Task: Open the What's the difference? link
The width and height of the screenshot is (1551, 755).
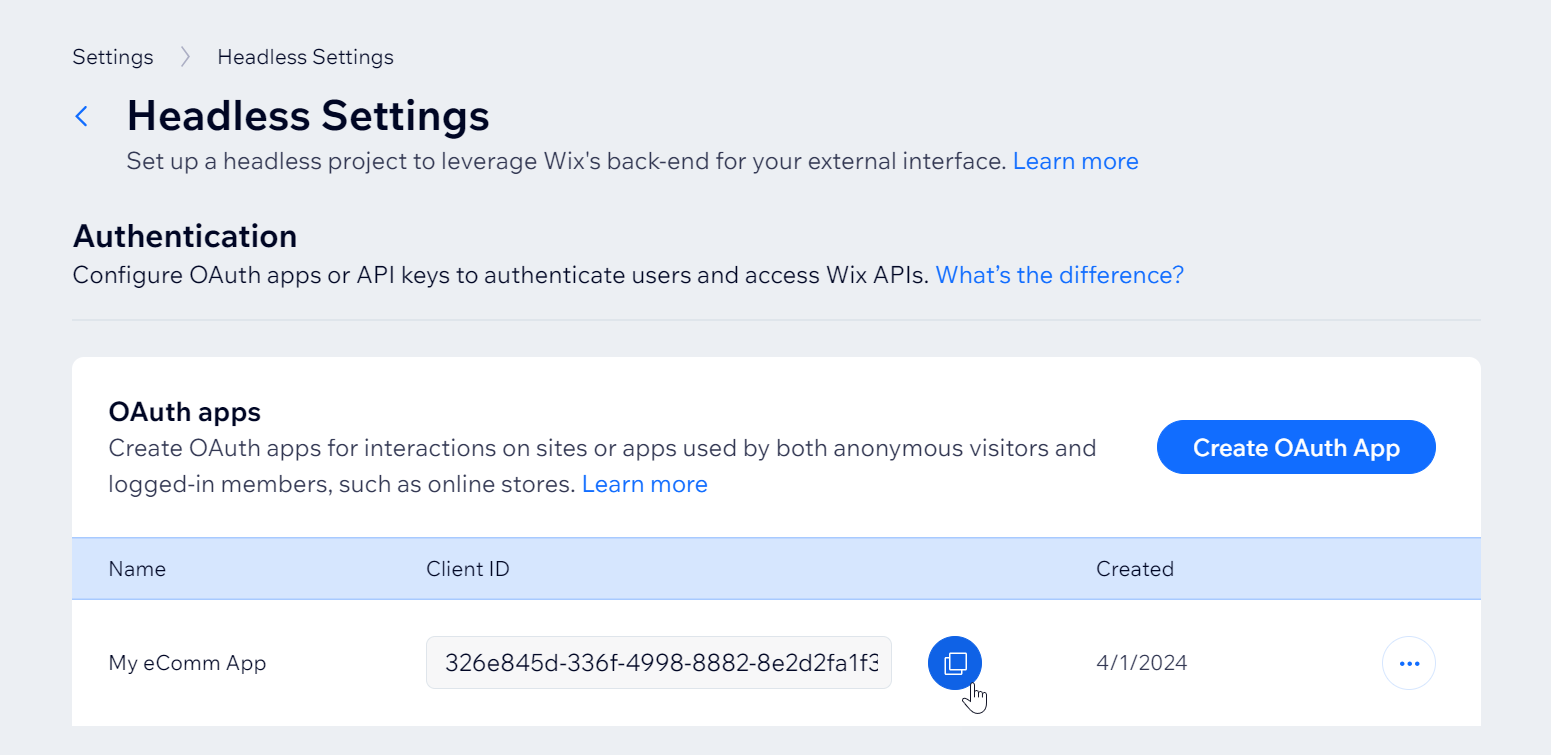Action: point(1060,274)
